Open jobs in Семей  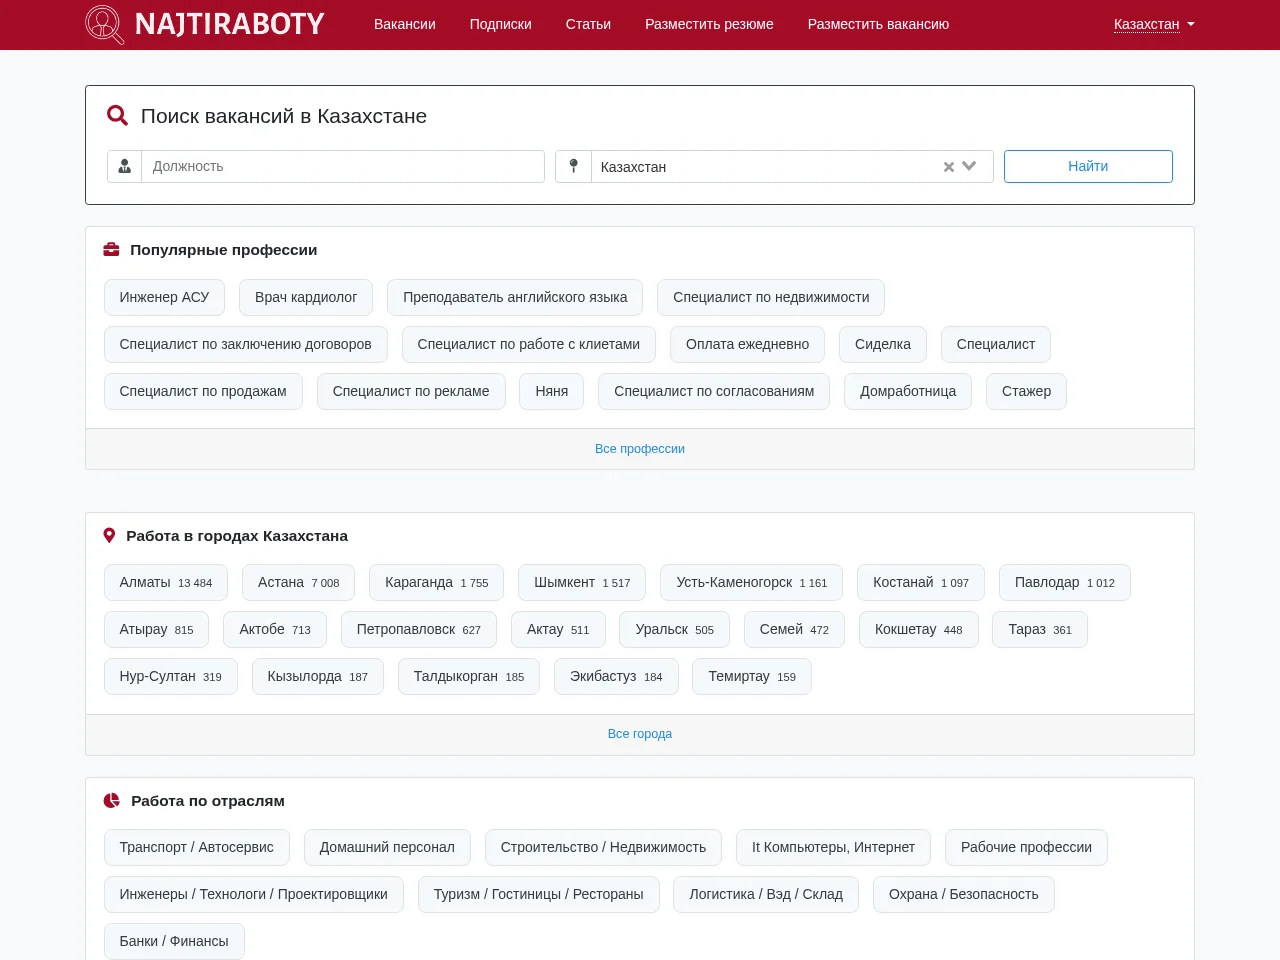tap(794, 629)
